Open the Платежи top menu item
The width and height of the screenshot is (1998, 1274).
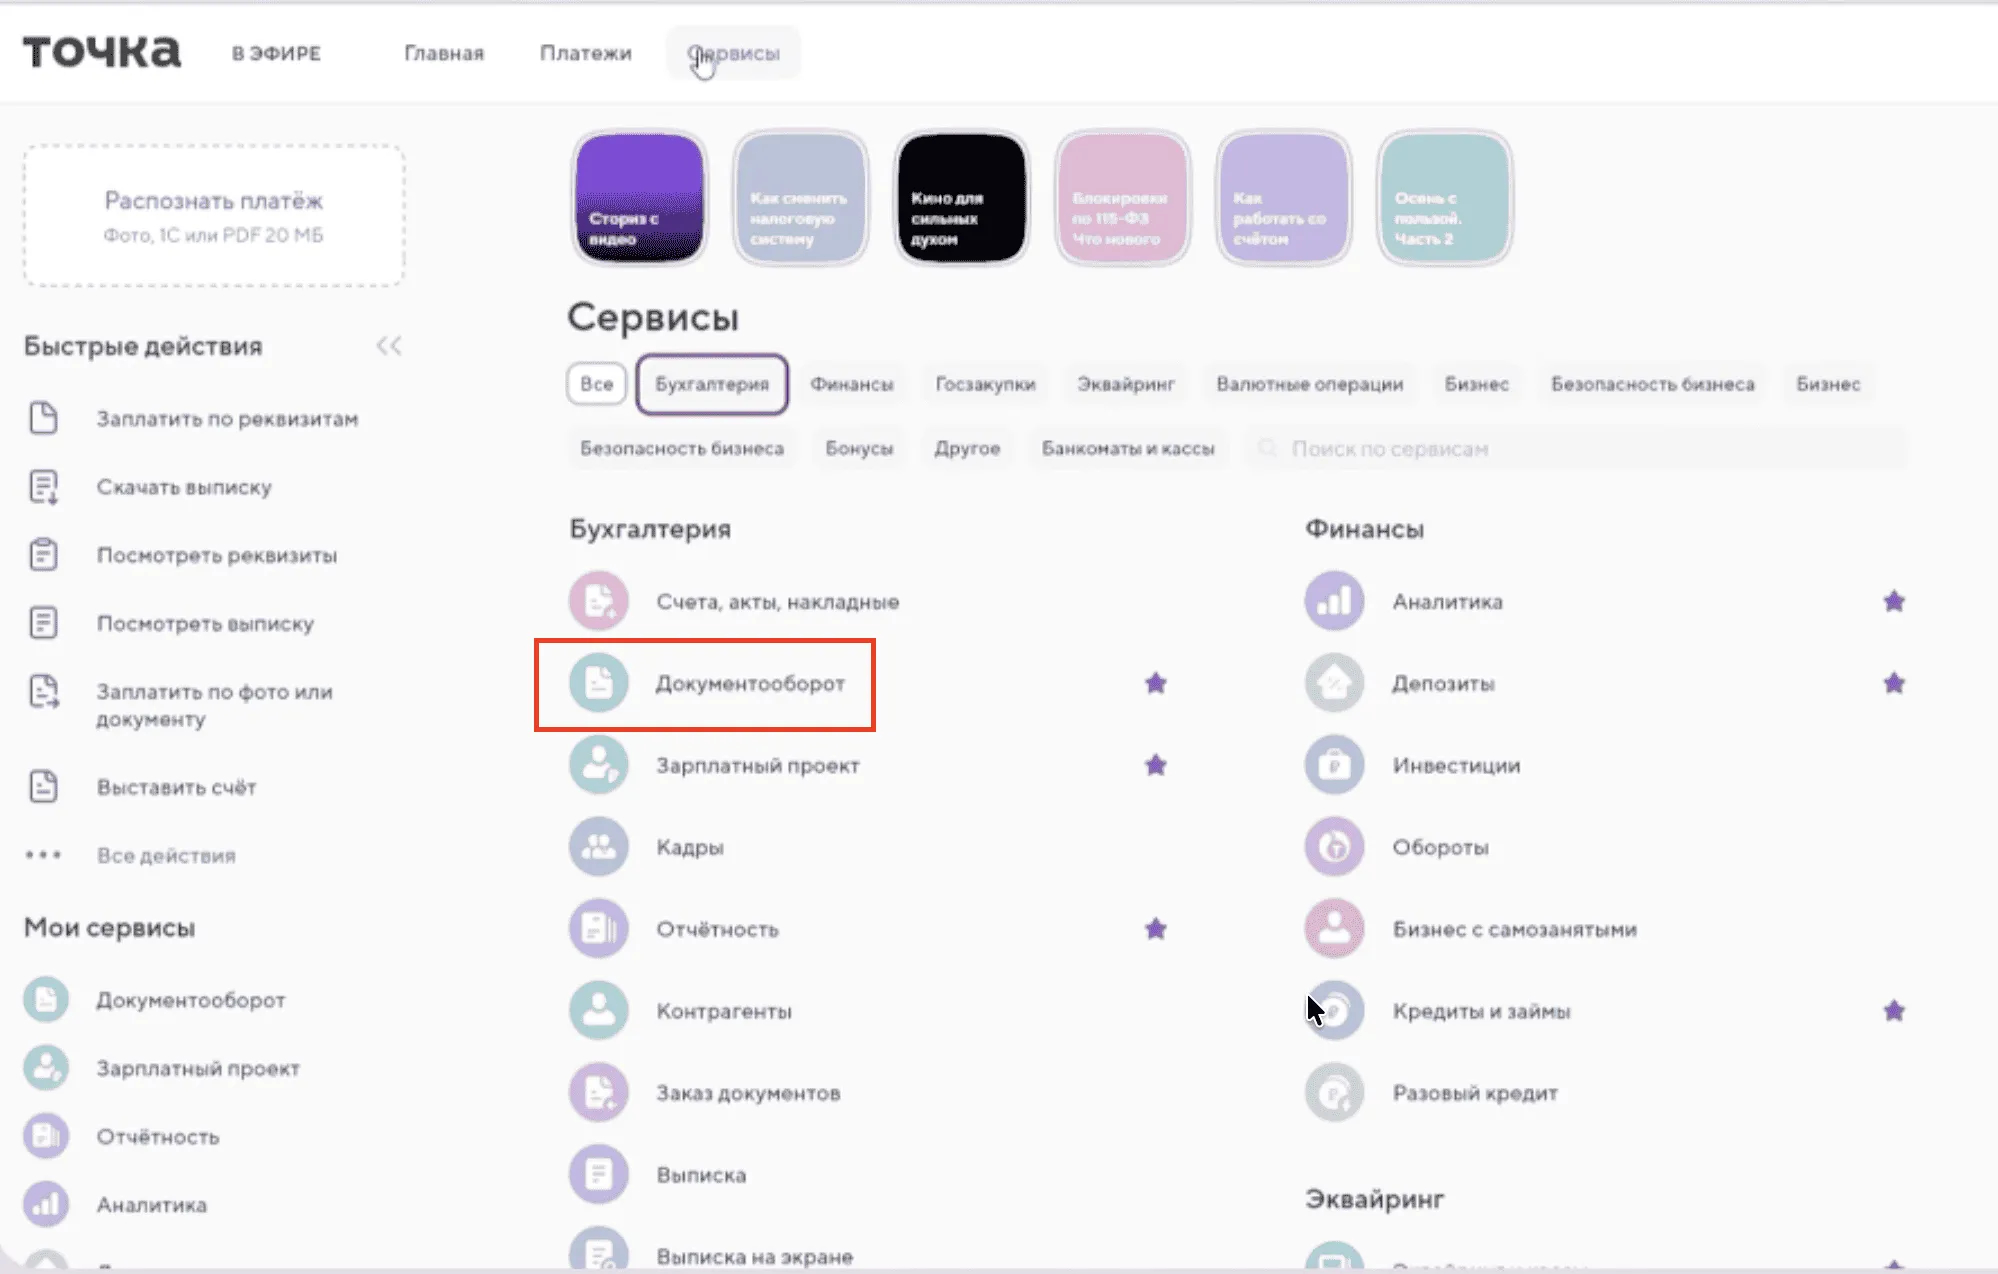pos(585,53)
